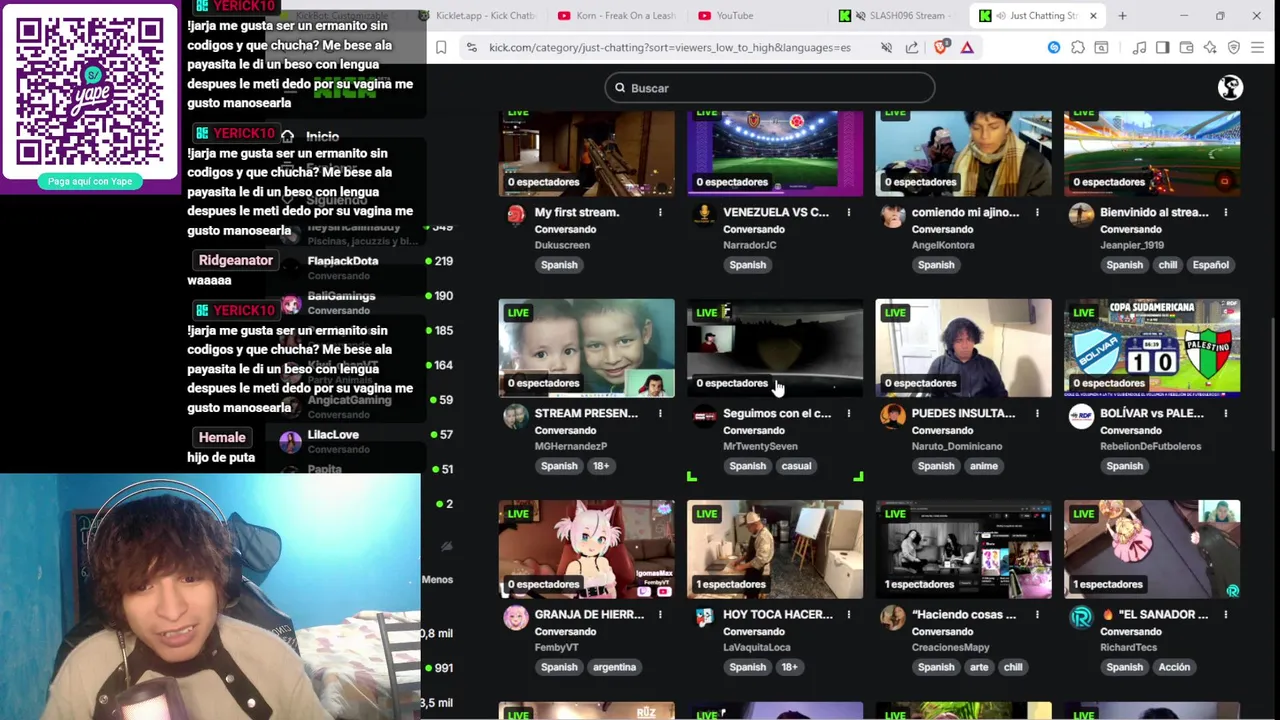Screen dimensions: 1280x720
Task: Switch to Korn - Freak On a Leash tab
Action: [616, 15]
